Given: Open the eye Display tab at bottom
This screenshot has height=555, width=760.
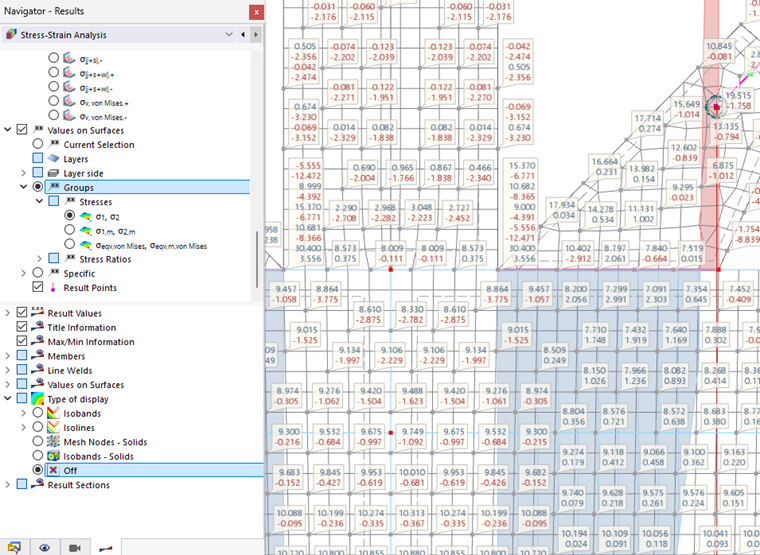Looking at the screenshot, I should [45, 548].
